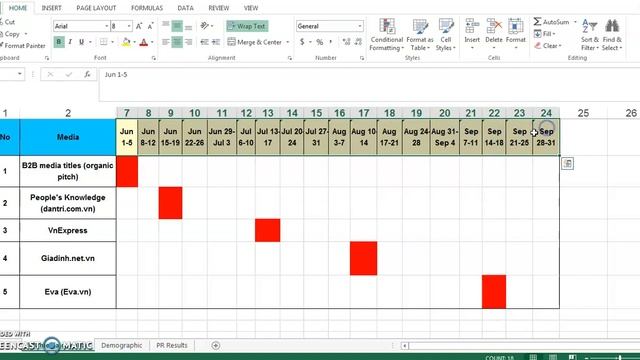Screen dimensions: 640x360
Task: Click the Insert cells button
Action: (472, 35)
